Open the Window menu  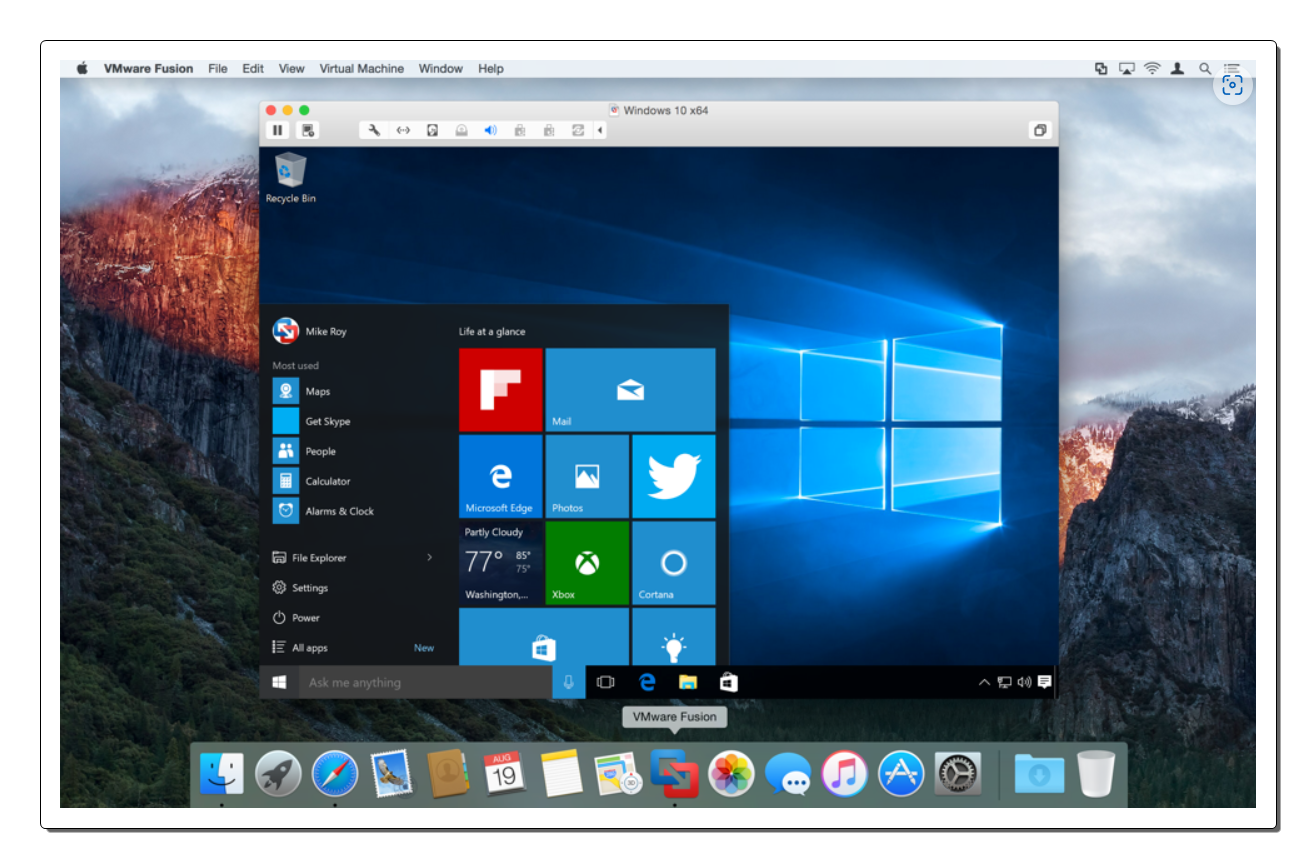[x=441, y=68]
